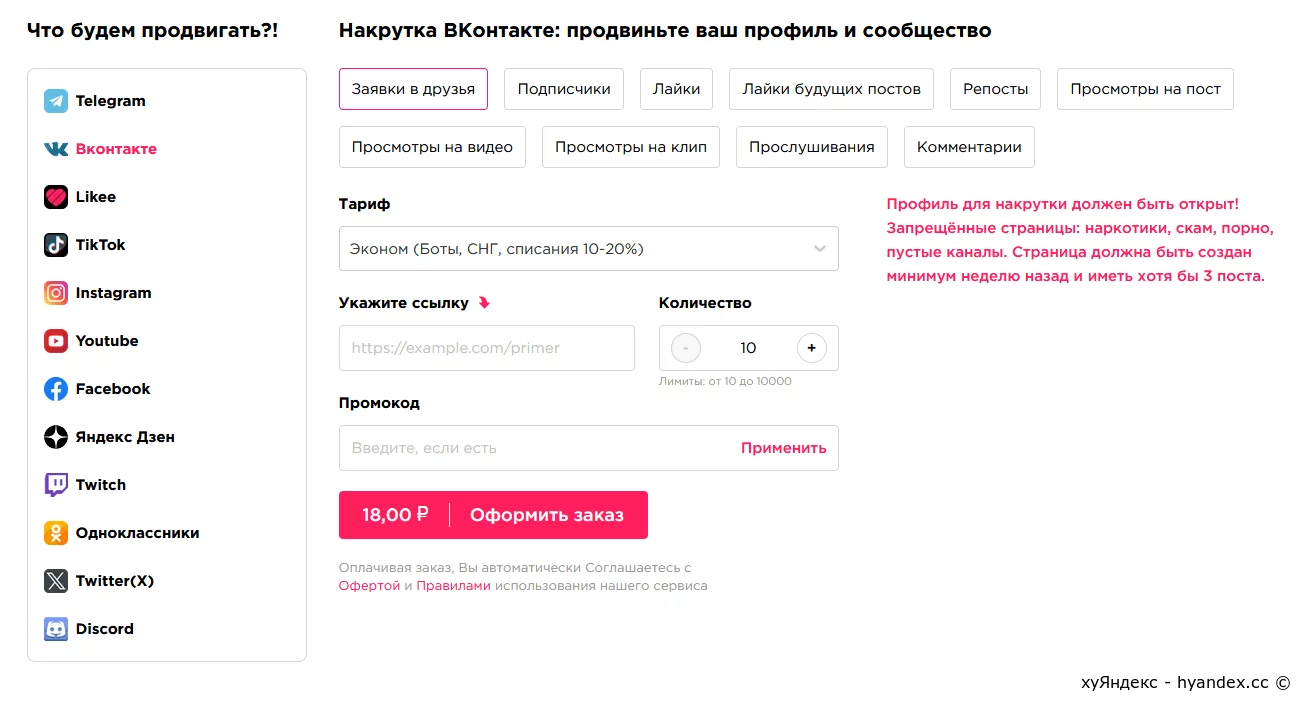Image resolution: width=1301 pixels, height=701 pixels.
Task: Click the Likee heart icon
Action: click(56, 197)
